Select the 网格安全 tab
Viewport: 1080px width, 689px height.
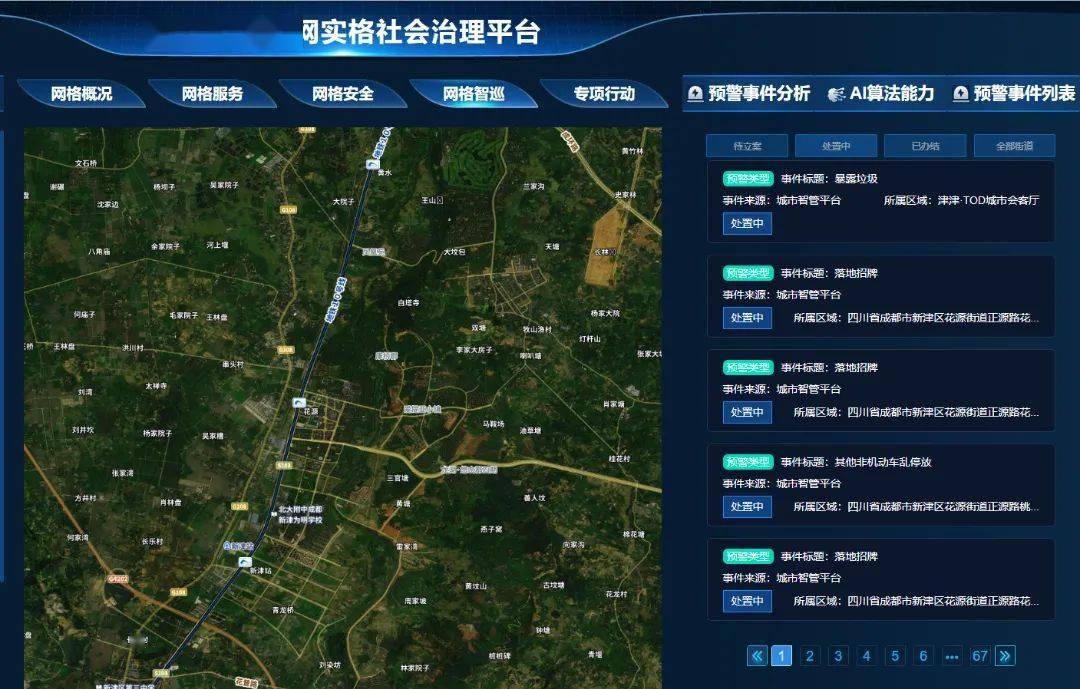[x=342, y=94]
